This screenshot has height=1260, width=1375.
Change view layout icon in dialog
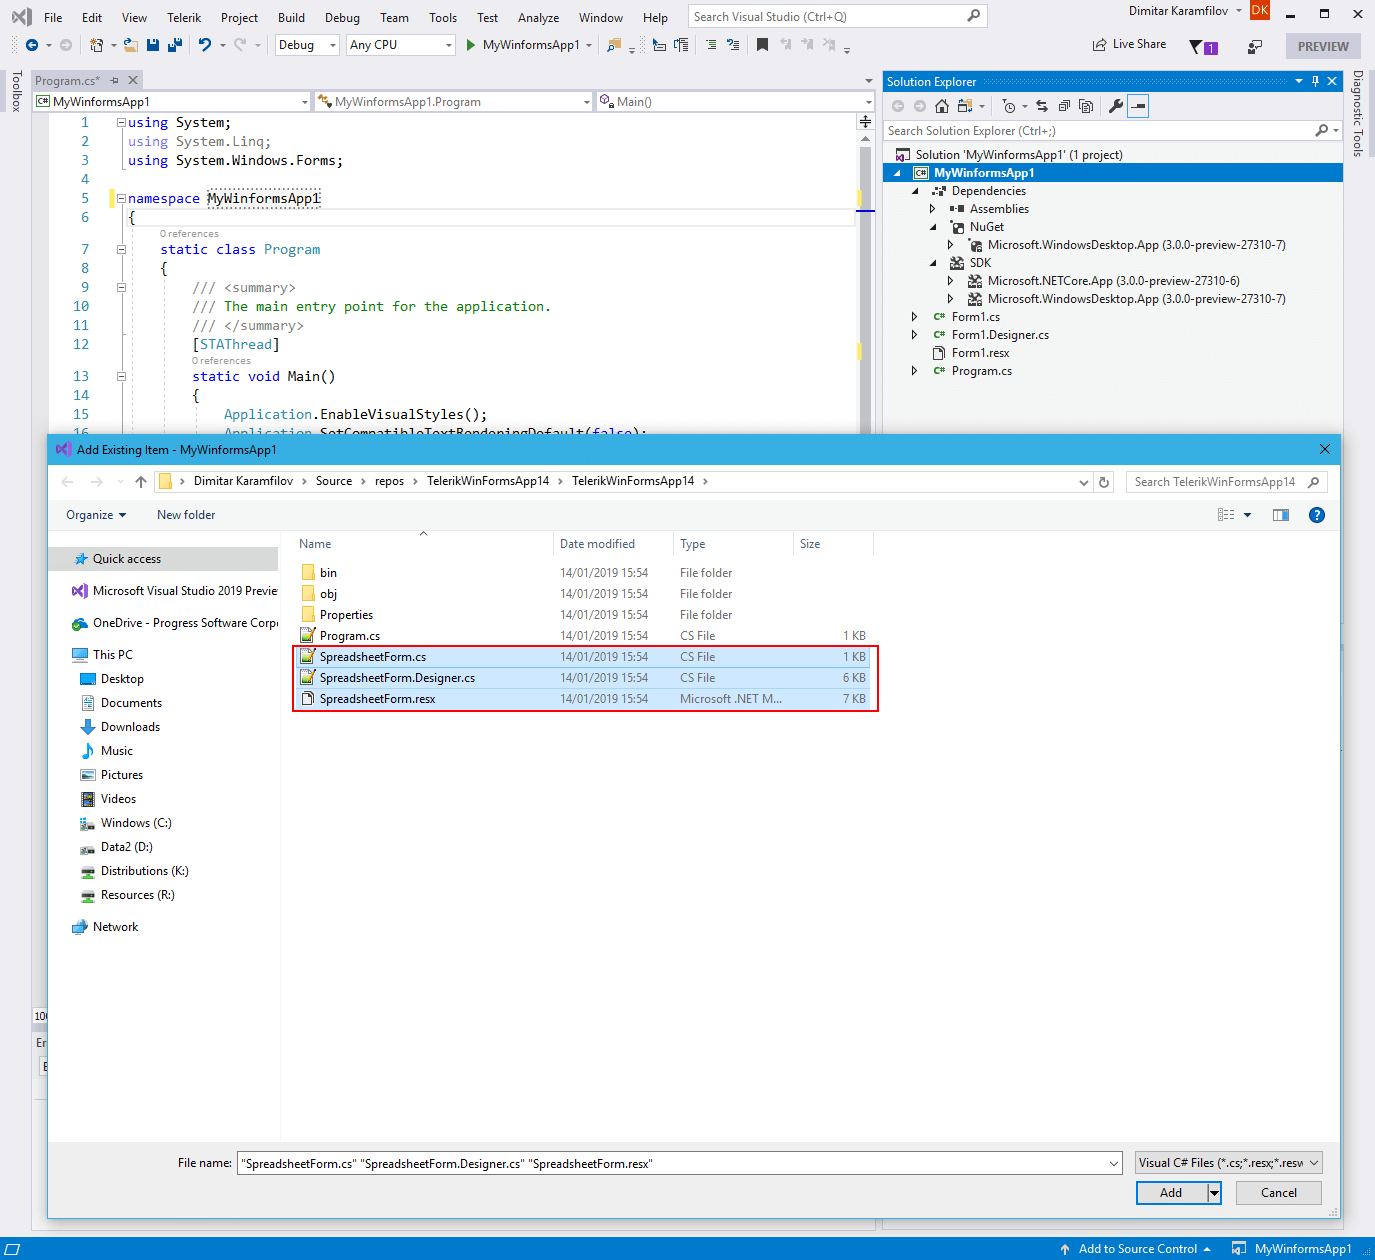[1226, 515]
